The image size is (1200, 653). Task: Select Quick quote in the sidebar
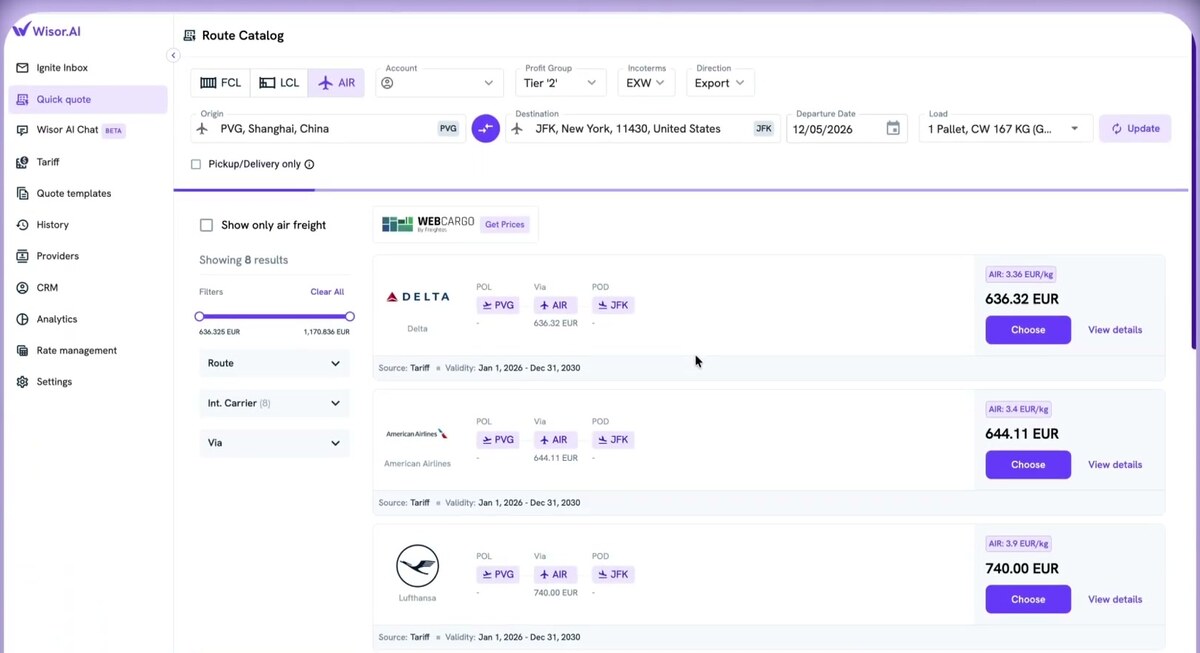point(88,99)
